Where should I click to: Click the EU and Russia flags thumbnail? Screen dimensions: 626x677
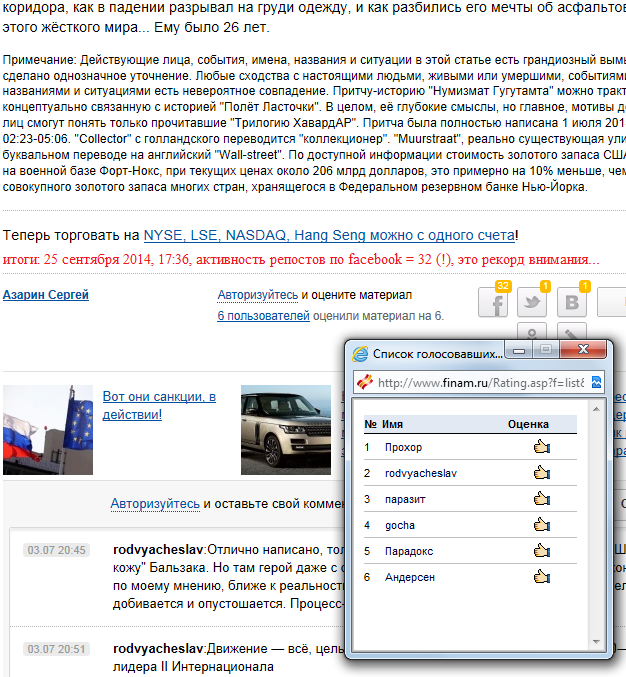[x=48, y=430]
